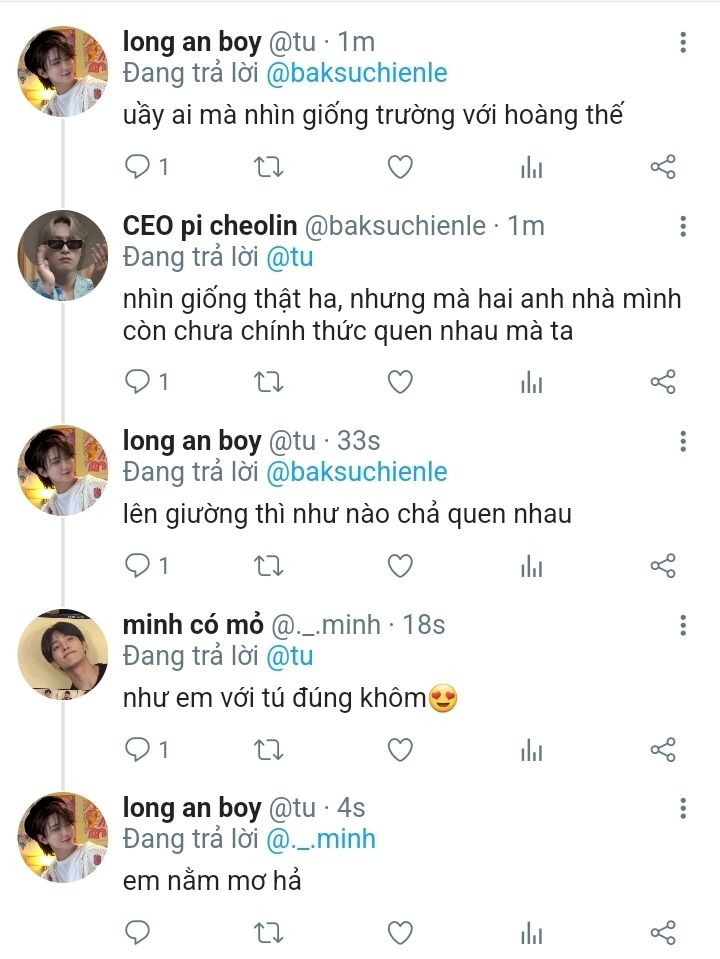The height and width of the screenshot is (959, 720).
Task: Retweet the "như em với tú" tweet
Action: (269, 749)
